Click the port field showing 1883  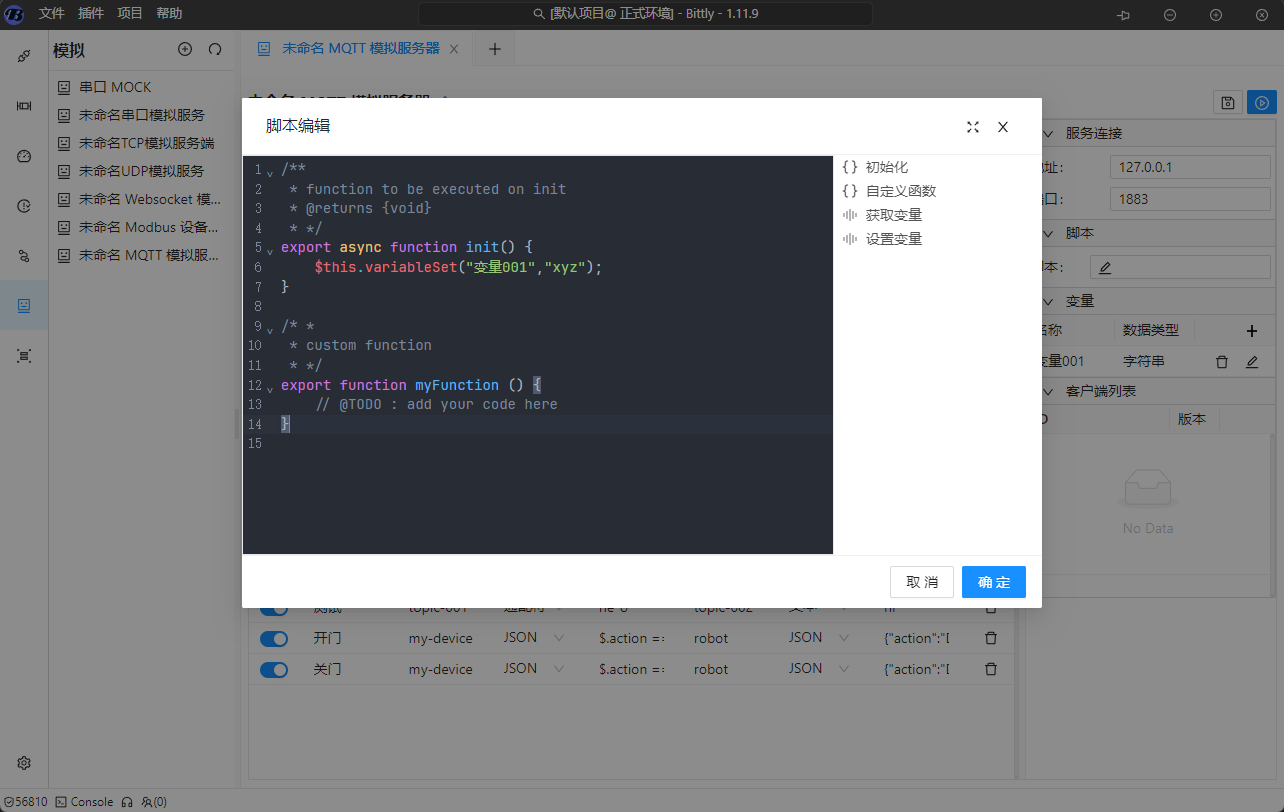pyautogui.click(x=1188, y=199)
